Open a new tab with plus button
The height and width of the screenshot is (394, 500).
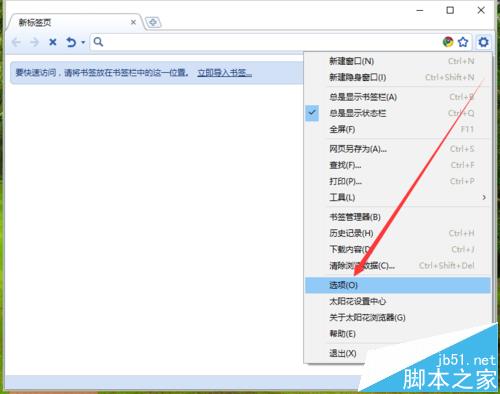click(153, 23)
